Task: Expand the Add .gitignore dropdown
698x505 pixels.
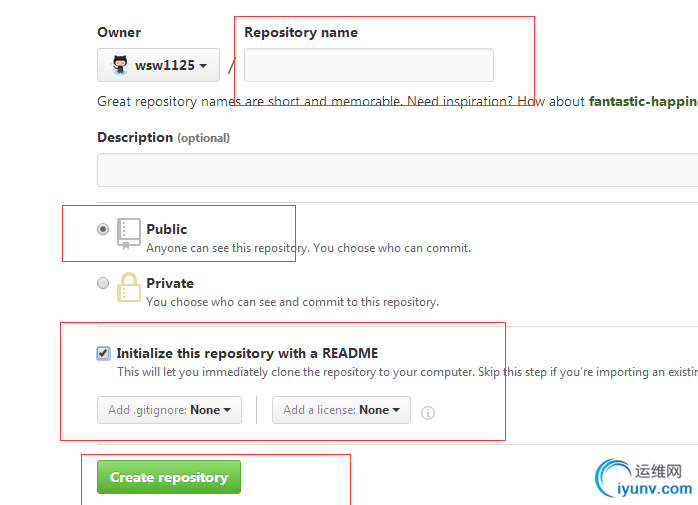Action: coord(170,410)
